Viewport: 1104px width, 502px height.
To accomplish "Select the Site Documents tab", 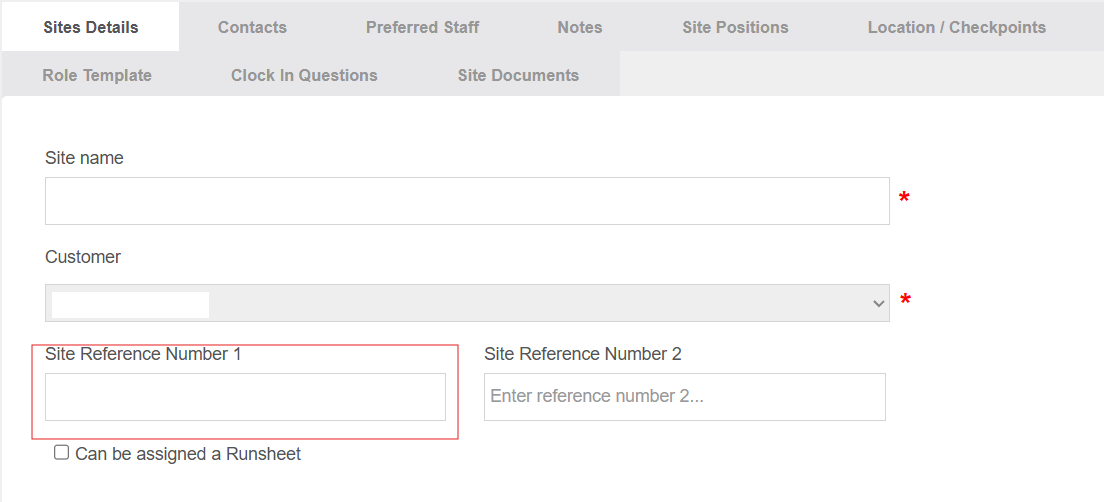I will coord(518,75).
